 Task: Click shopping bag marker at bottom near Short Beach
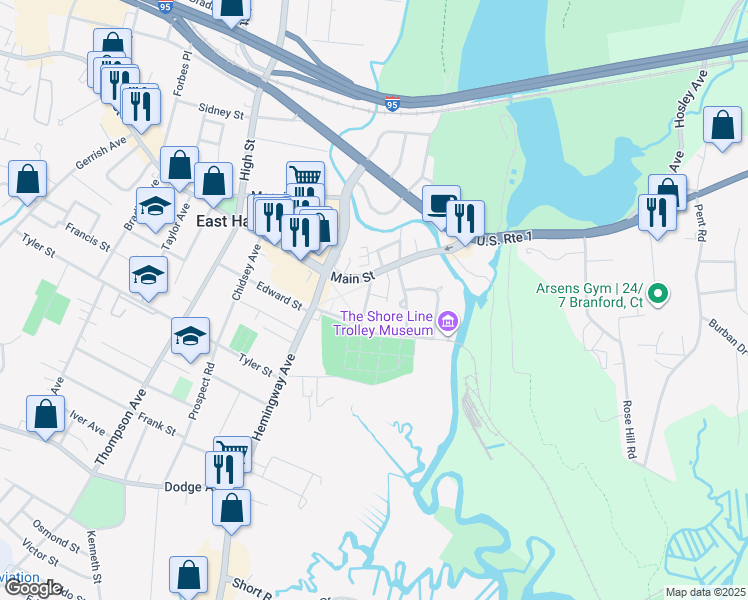click(x=188, y=575)
